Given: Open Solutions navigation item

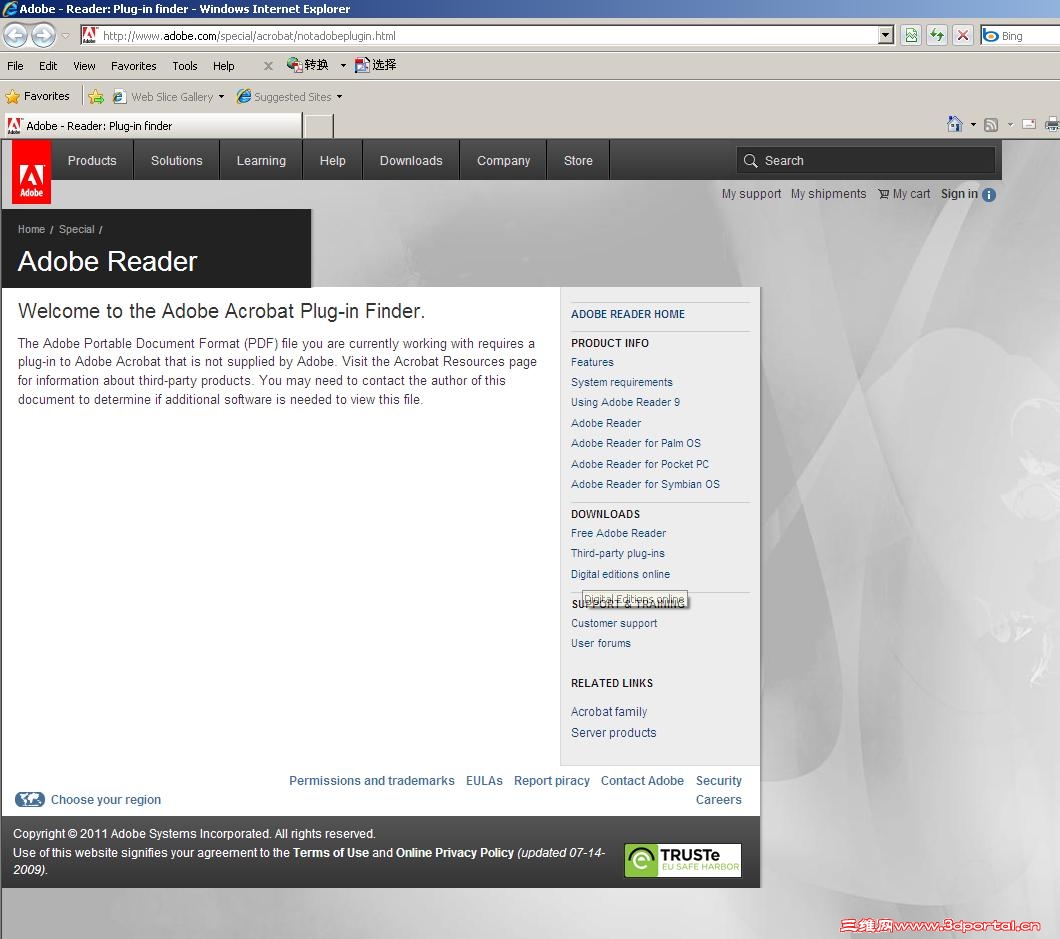Looking at the screenshot, I should [176, 160].
